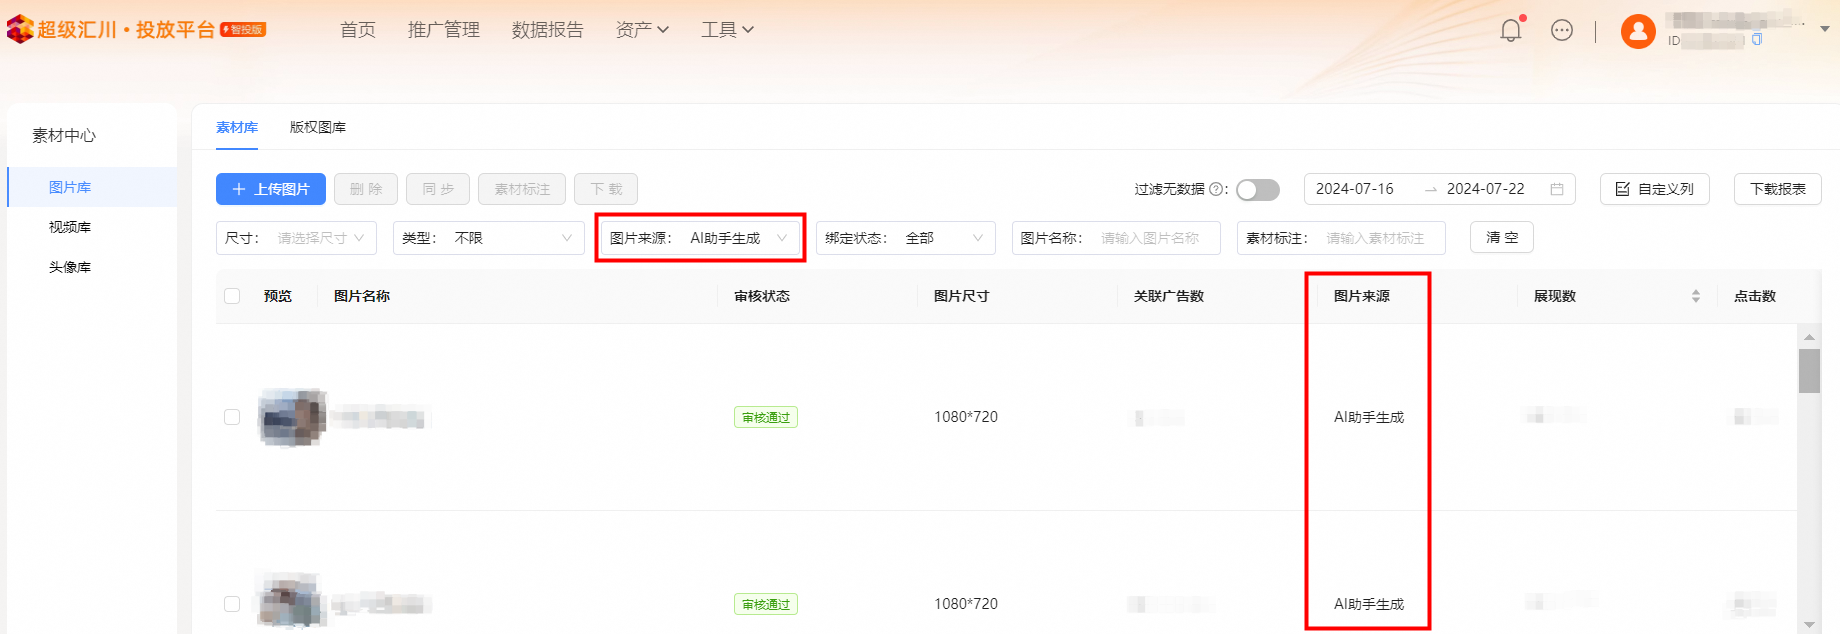Sort by 展现数 using sort arrows
This screenshot has width=1840, height=634.
(1696, 296)
